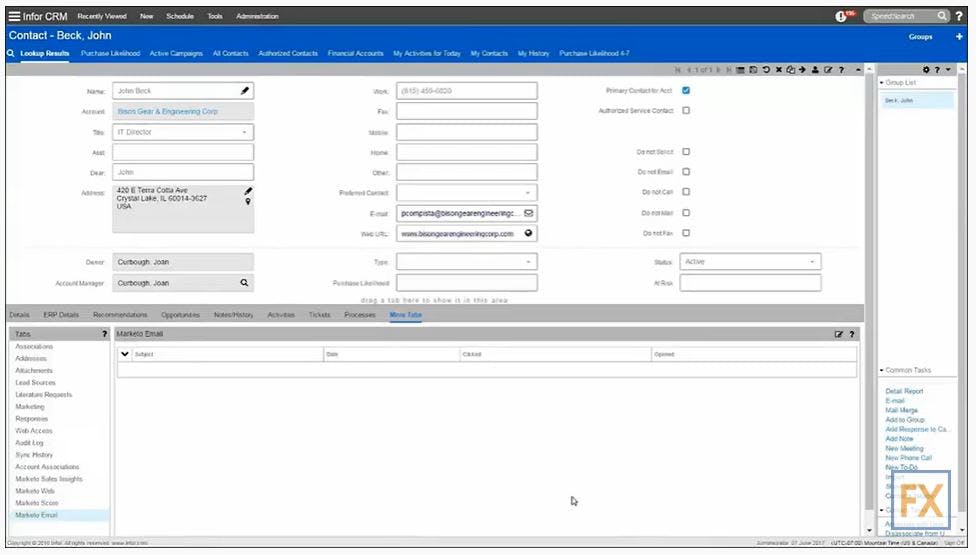This screenshot has height=555, width=976.
Task: Click the Work phone input field
Action: 467,91
